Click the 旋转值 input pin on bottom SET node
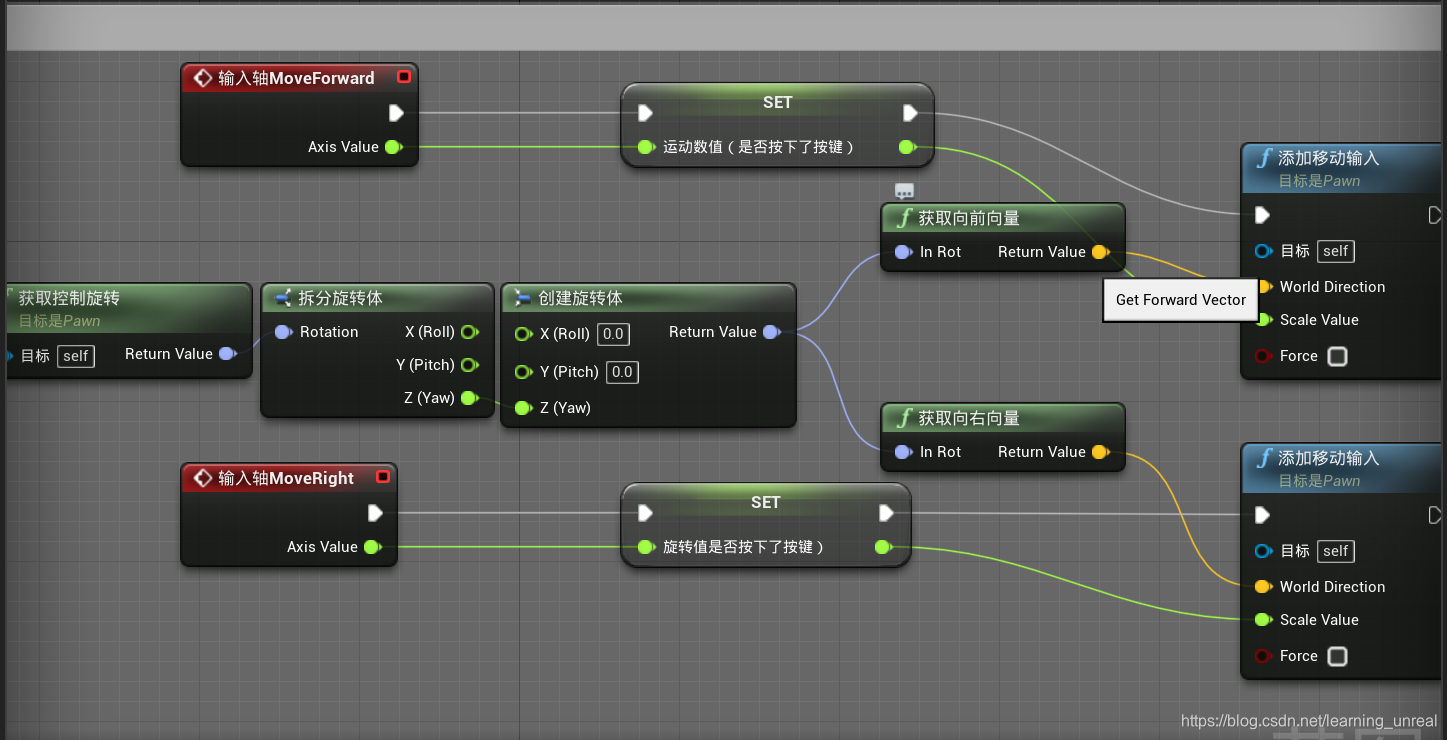 (647, 547)
